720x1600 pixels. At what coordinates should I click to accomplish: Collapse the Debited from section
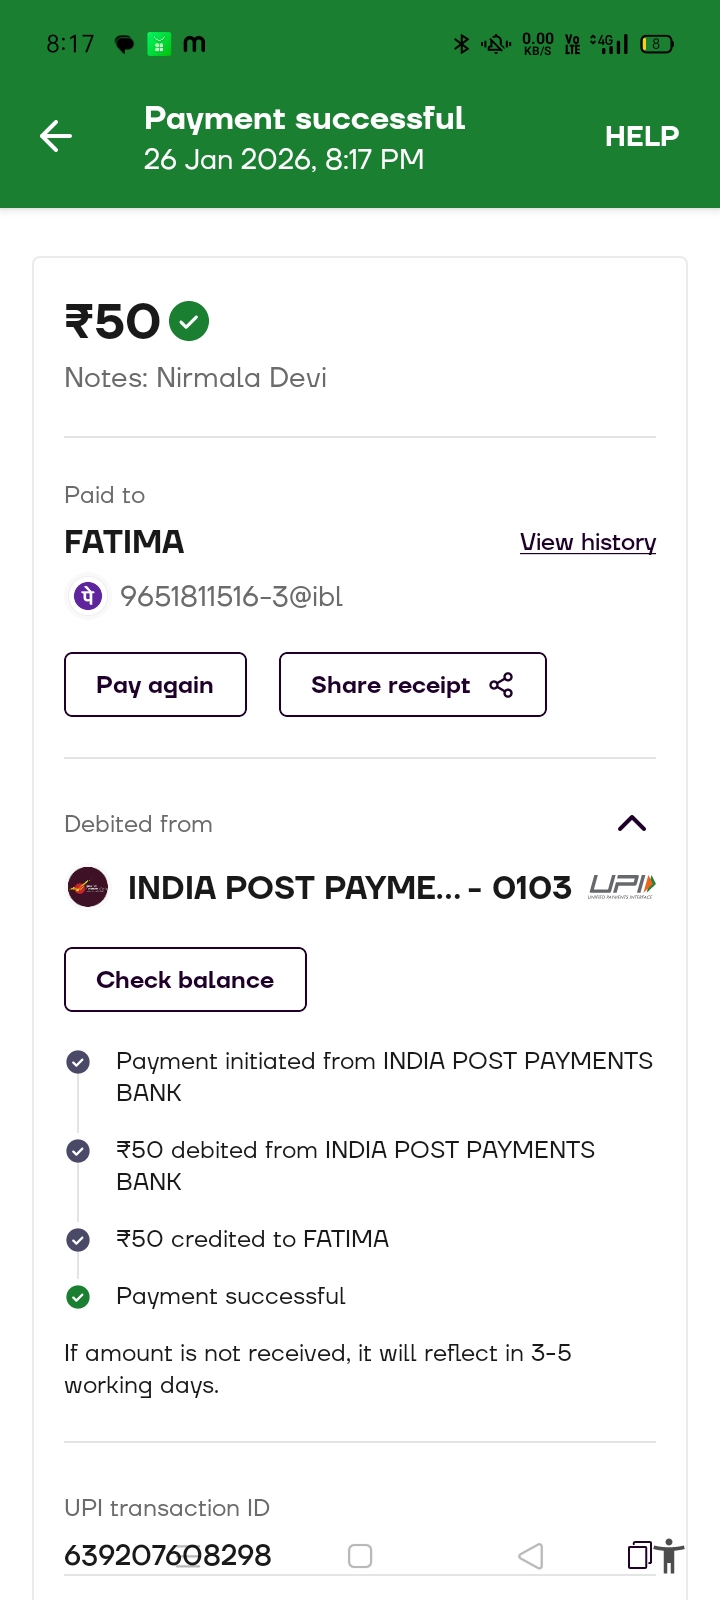pyautogui.click(x=632, y=823)
